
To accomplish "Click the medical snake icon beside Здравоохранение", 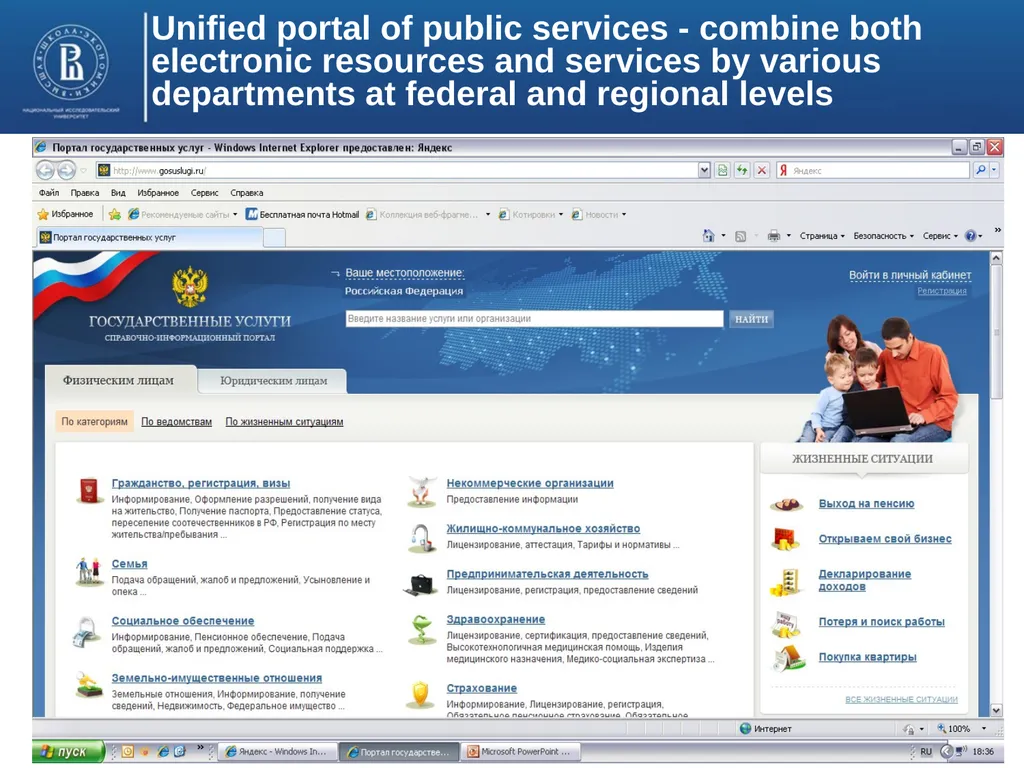I will 421,630.
